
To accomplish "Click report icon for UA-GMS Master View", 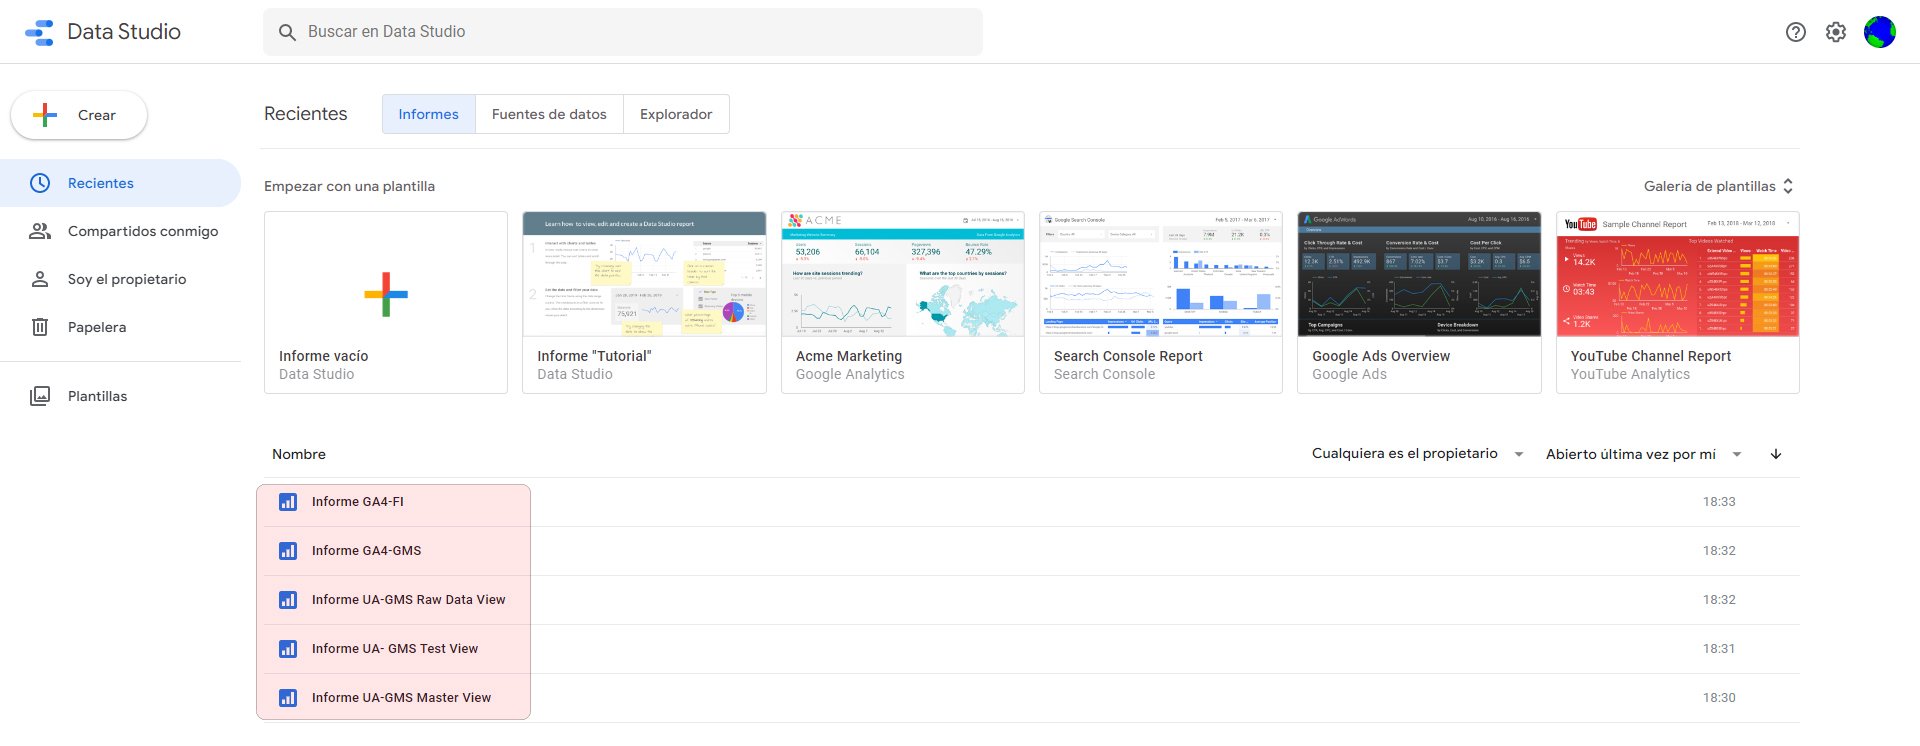I will point(288,698).
